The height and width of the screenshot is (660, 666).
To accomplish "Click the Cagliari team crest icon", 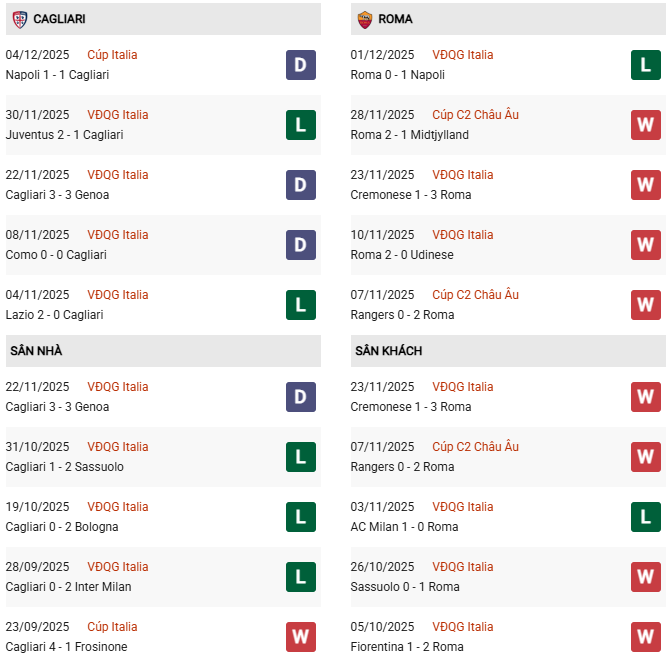I will click(x=19, y=19).
